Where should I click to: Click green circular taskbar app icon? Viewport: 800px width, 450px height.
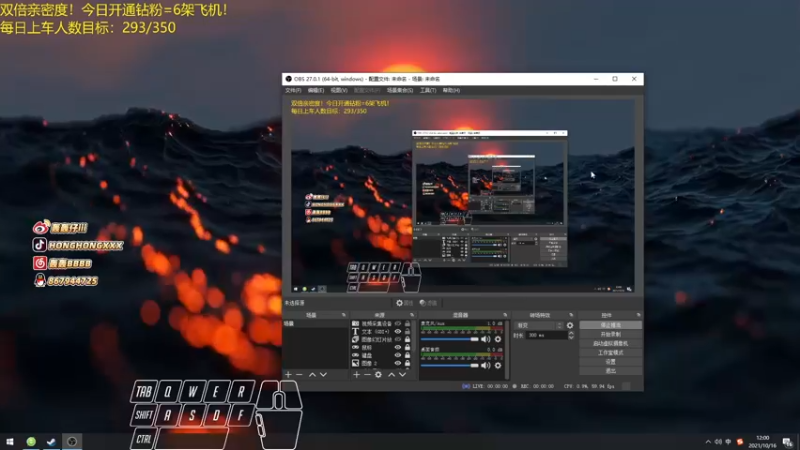pyautogui.click(x=31, y=441)
